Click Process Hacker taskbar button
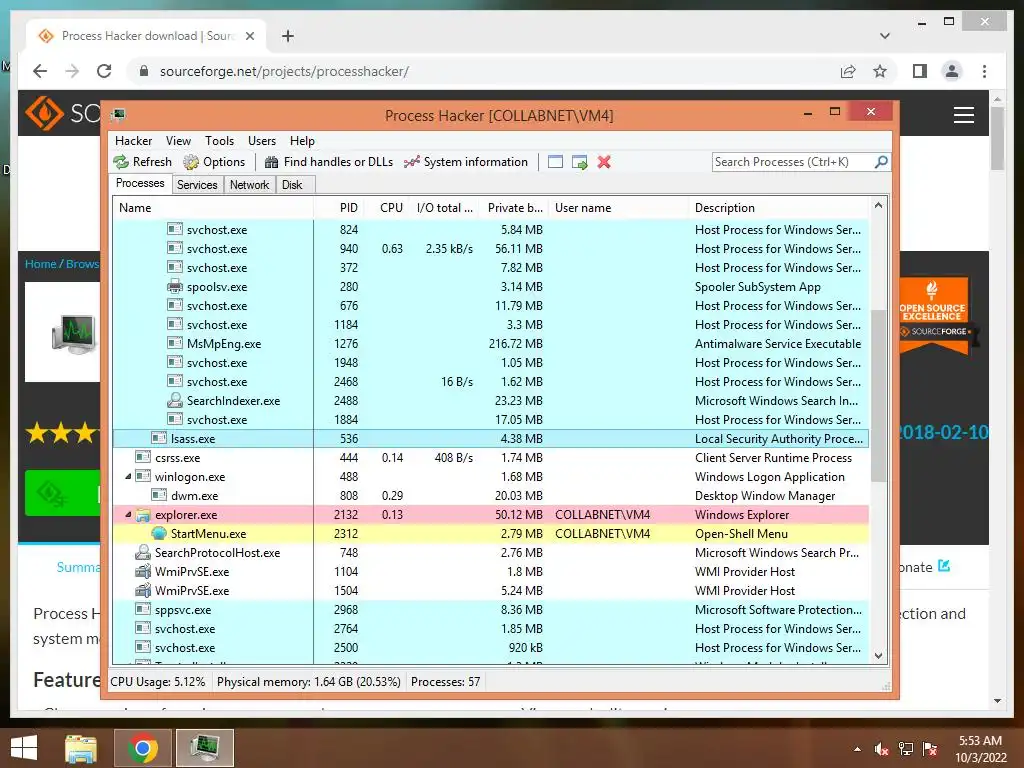This screenshot has width=1024, height=768. [x=205, y=748]
